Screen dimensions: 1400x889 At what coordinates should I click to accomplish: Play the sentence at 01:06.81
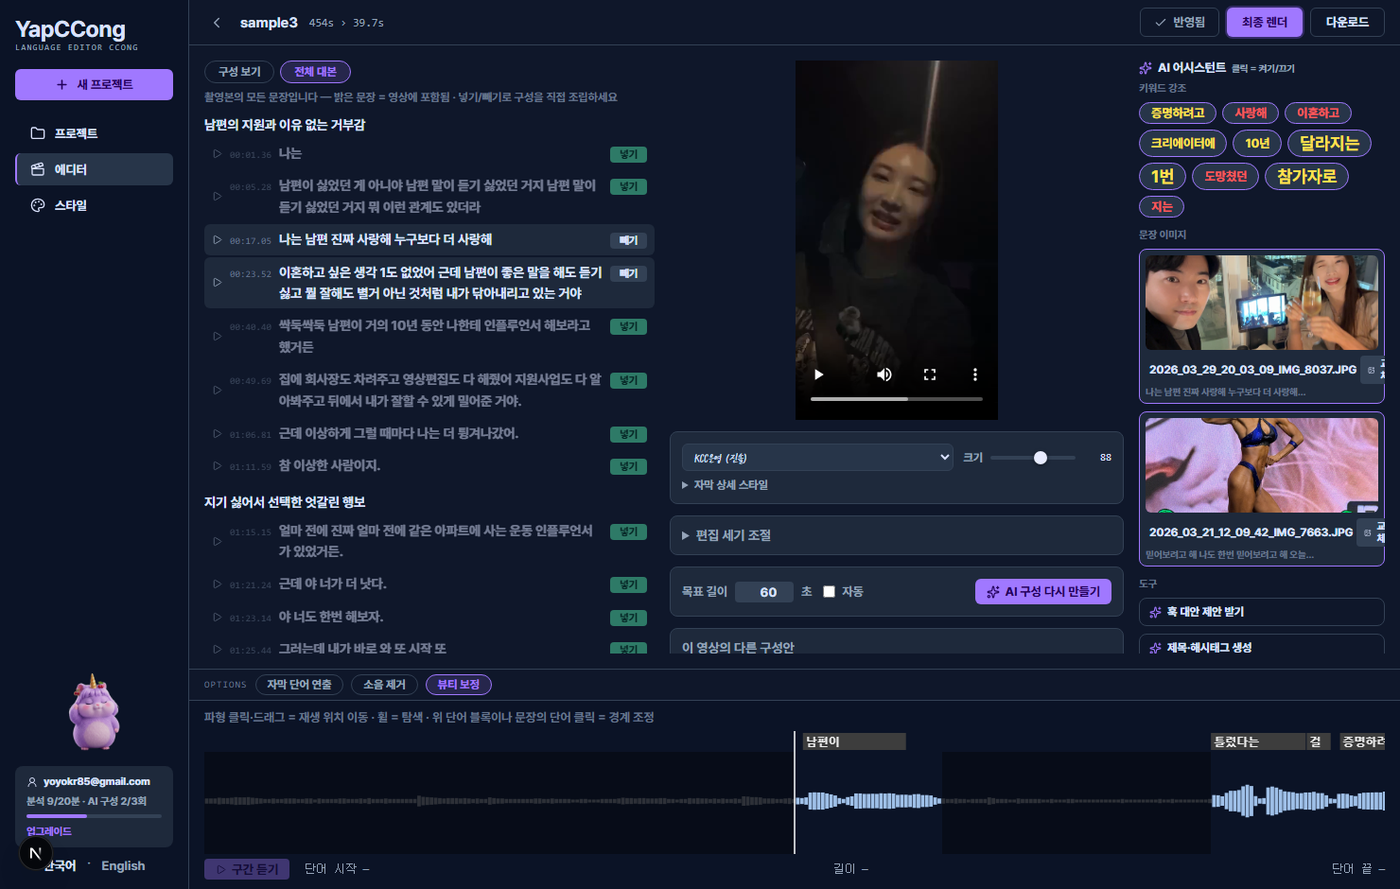point(217,434)
